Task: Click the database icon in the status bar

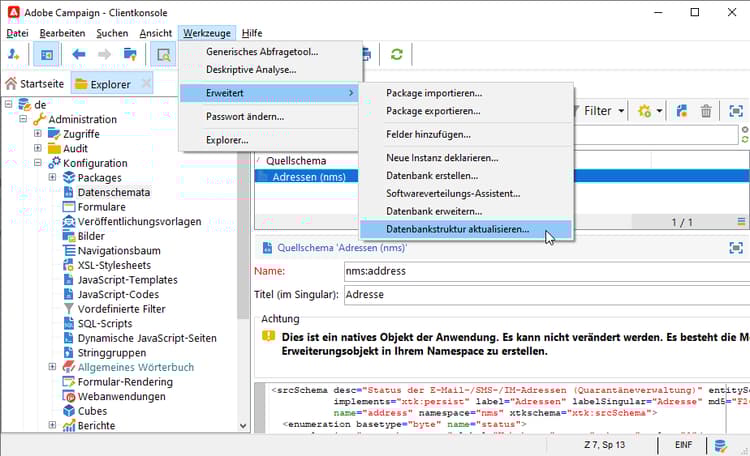Action: click(x=720, y=445)
